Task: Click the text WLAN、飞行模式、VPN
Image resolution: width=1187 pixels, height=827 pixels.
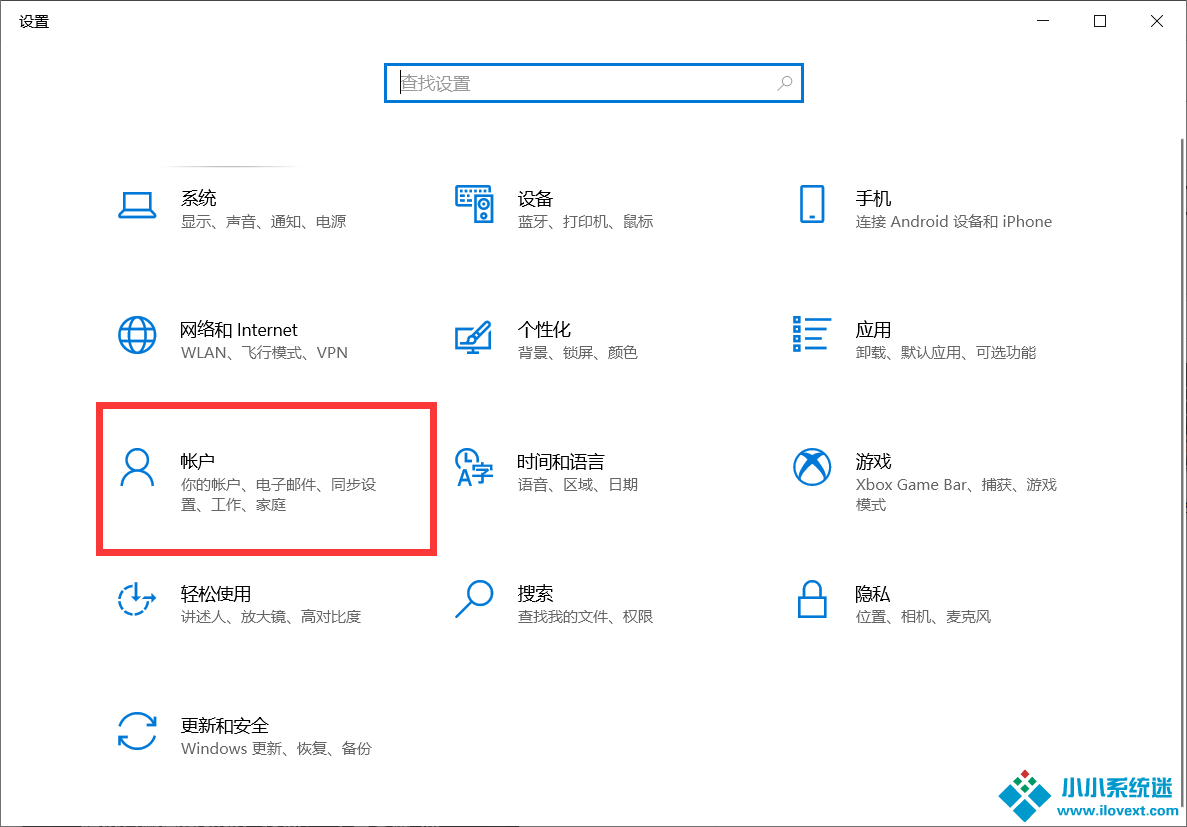Action: tap(264, 352)
